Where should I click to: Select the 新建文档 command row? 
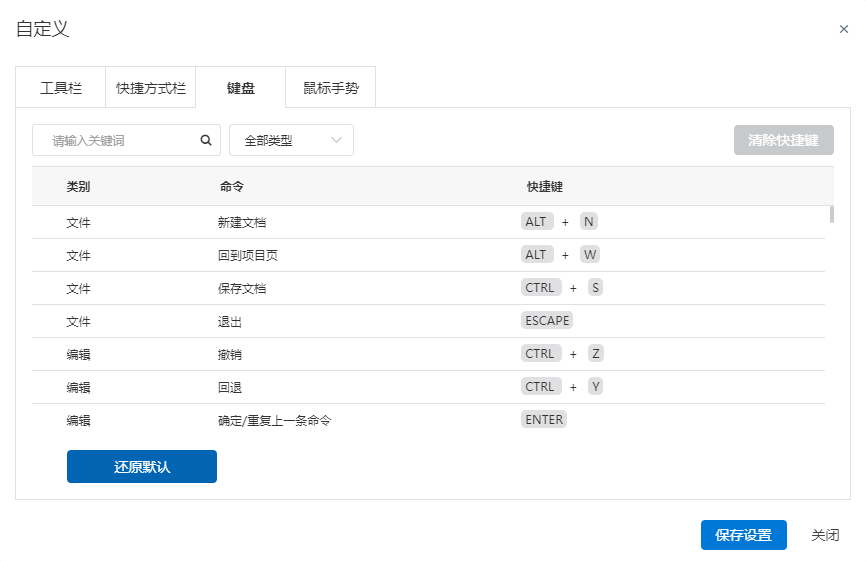point(429,222)
